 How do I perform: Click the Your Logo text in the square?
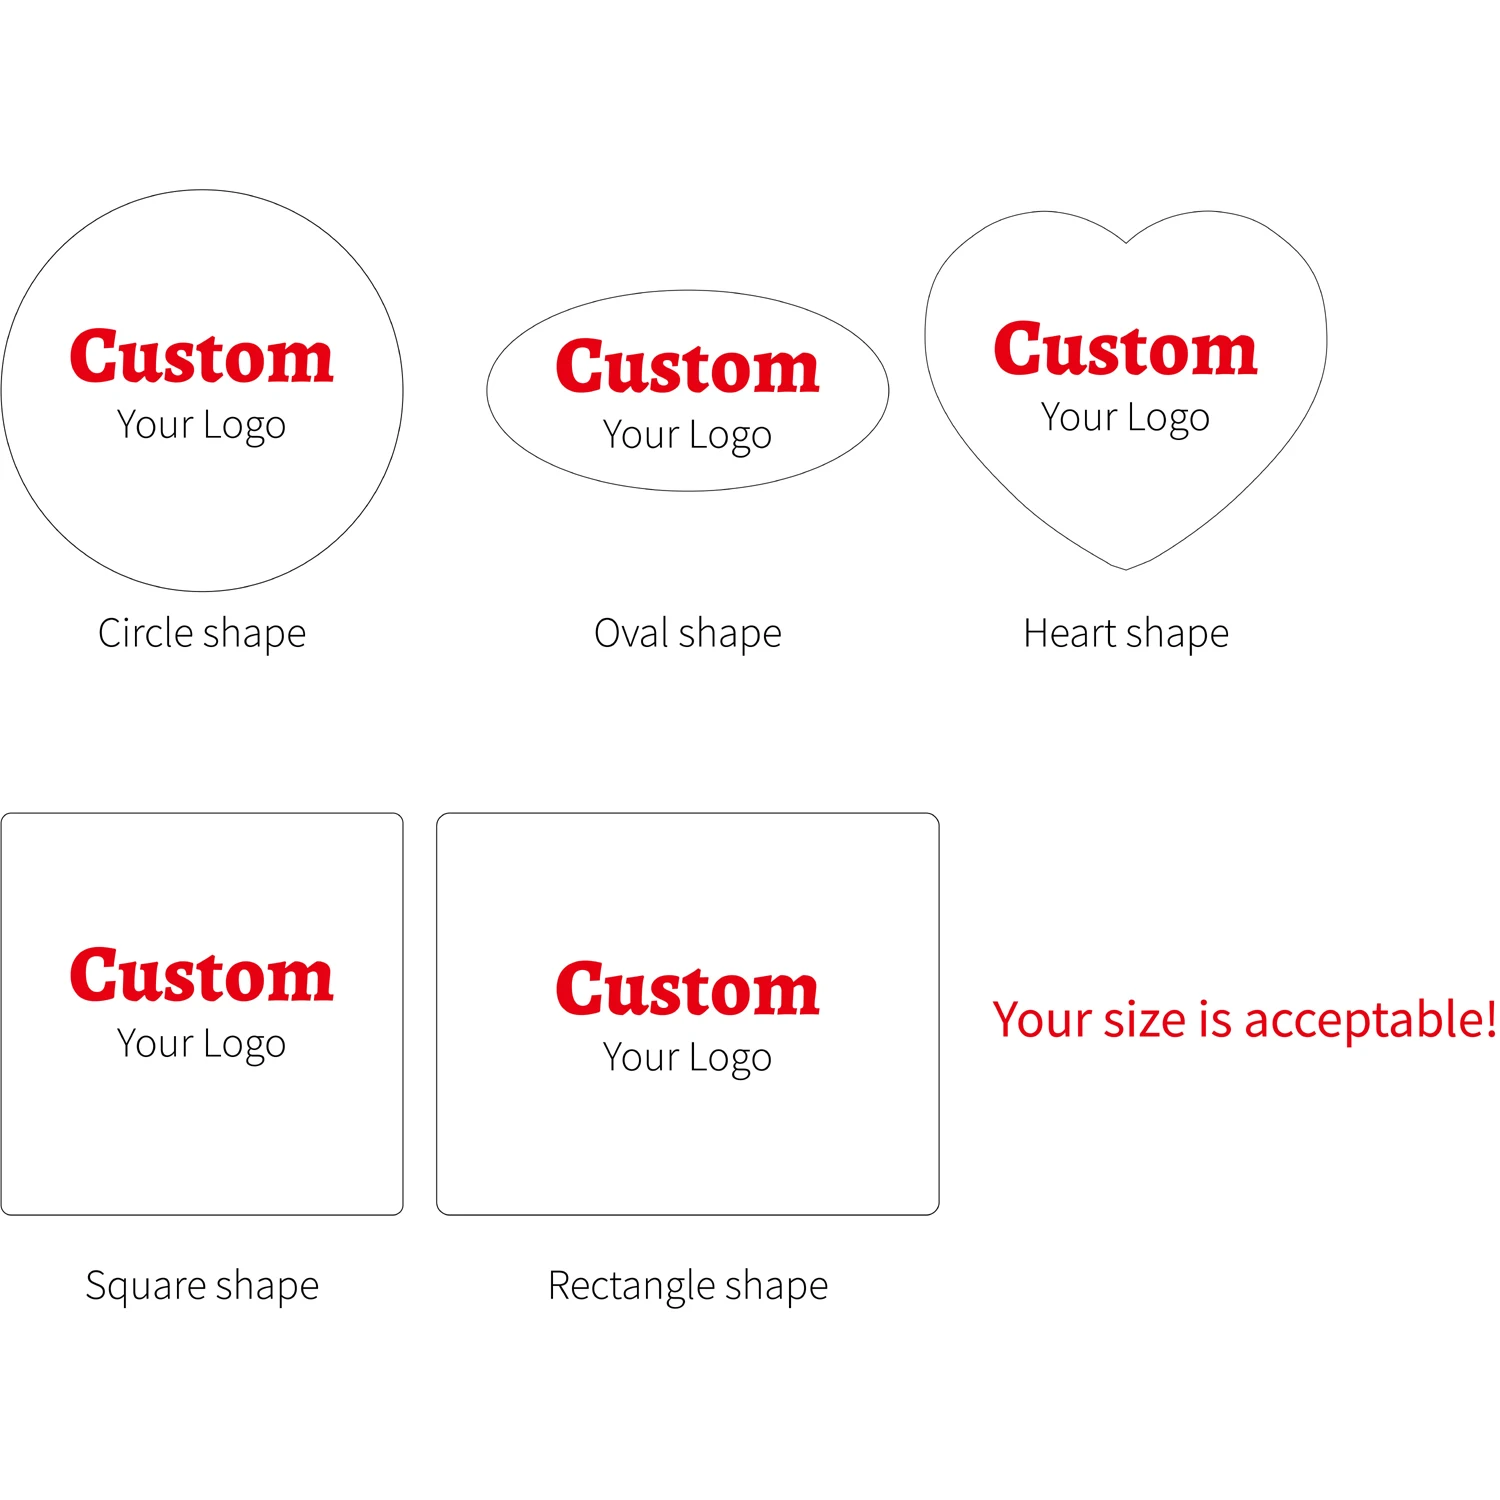tap(201, 1044)
